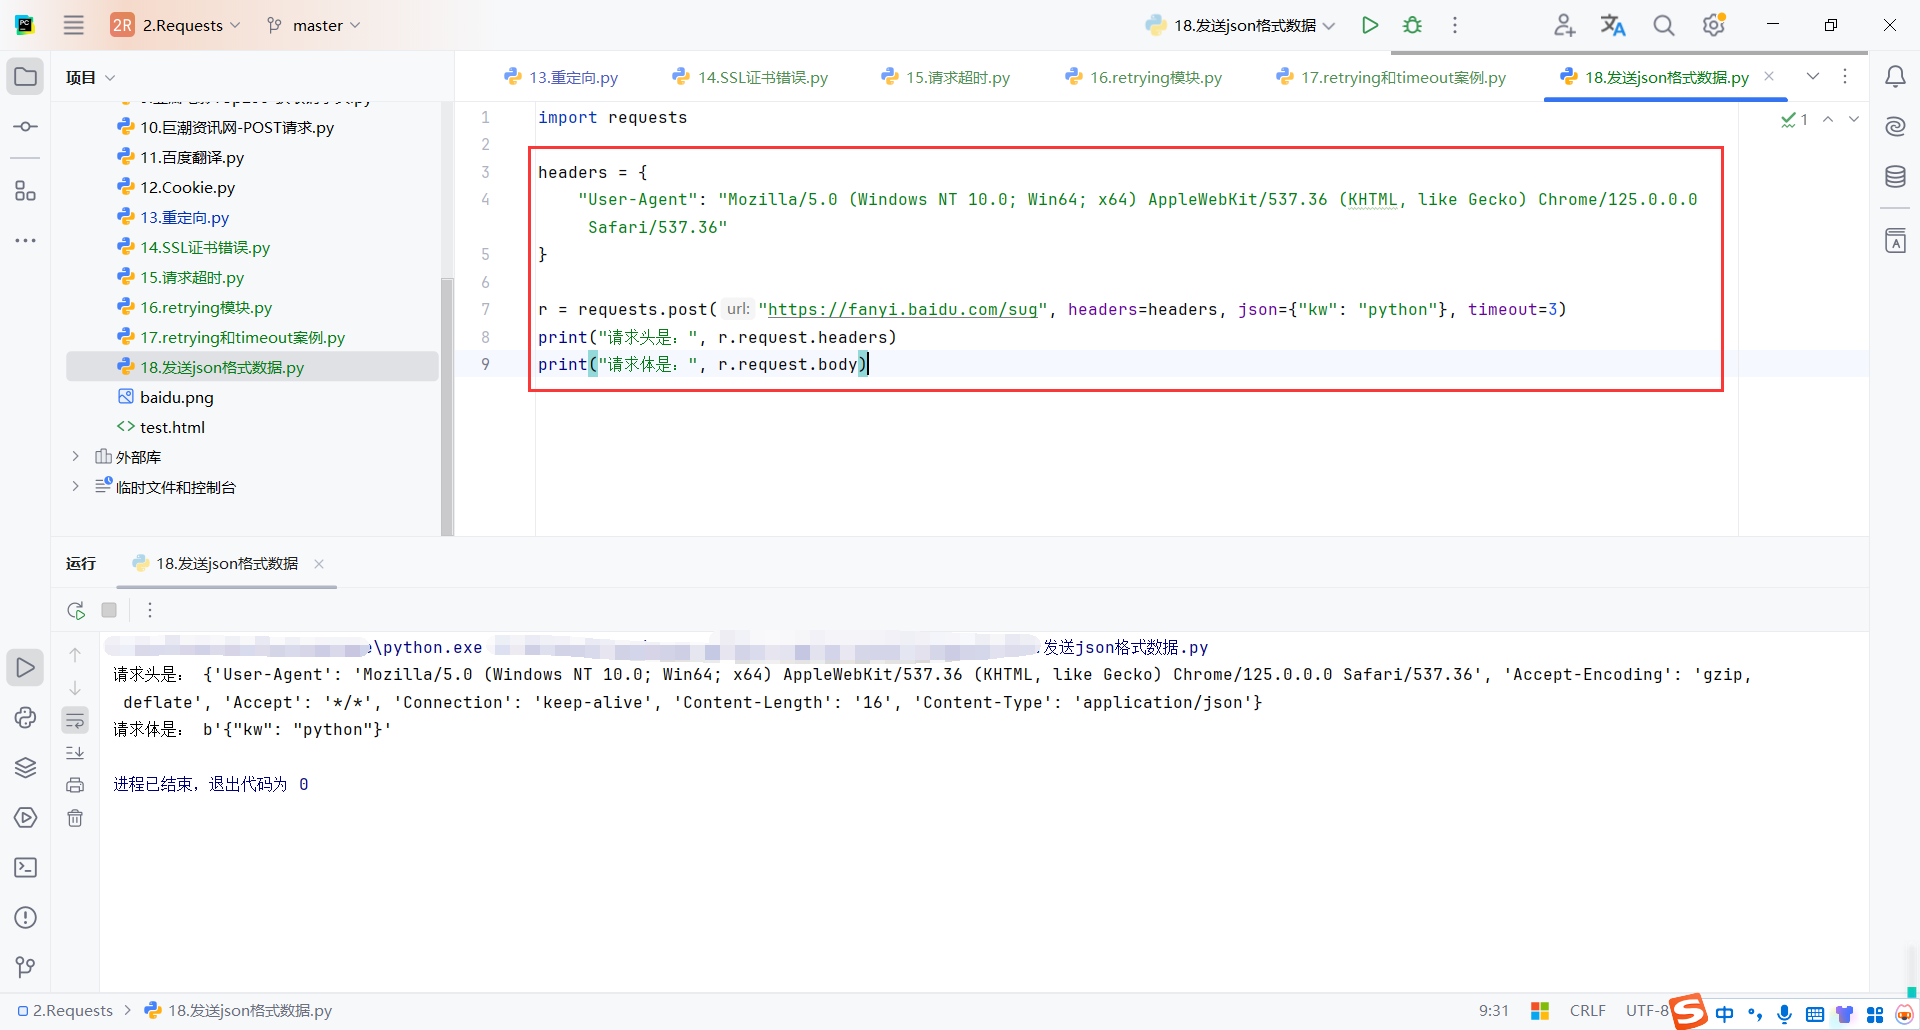Open the 2.Requests project dropdown
This screenshot has height=1030, width=1920.
pos(176,25)
